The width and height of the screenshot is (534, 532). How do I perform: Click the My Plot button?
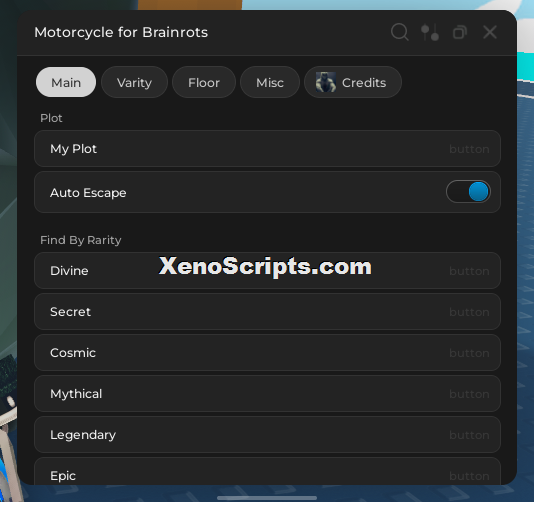tap(267, 149)
